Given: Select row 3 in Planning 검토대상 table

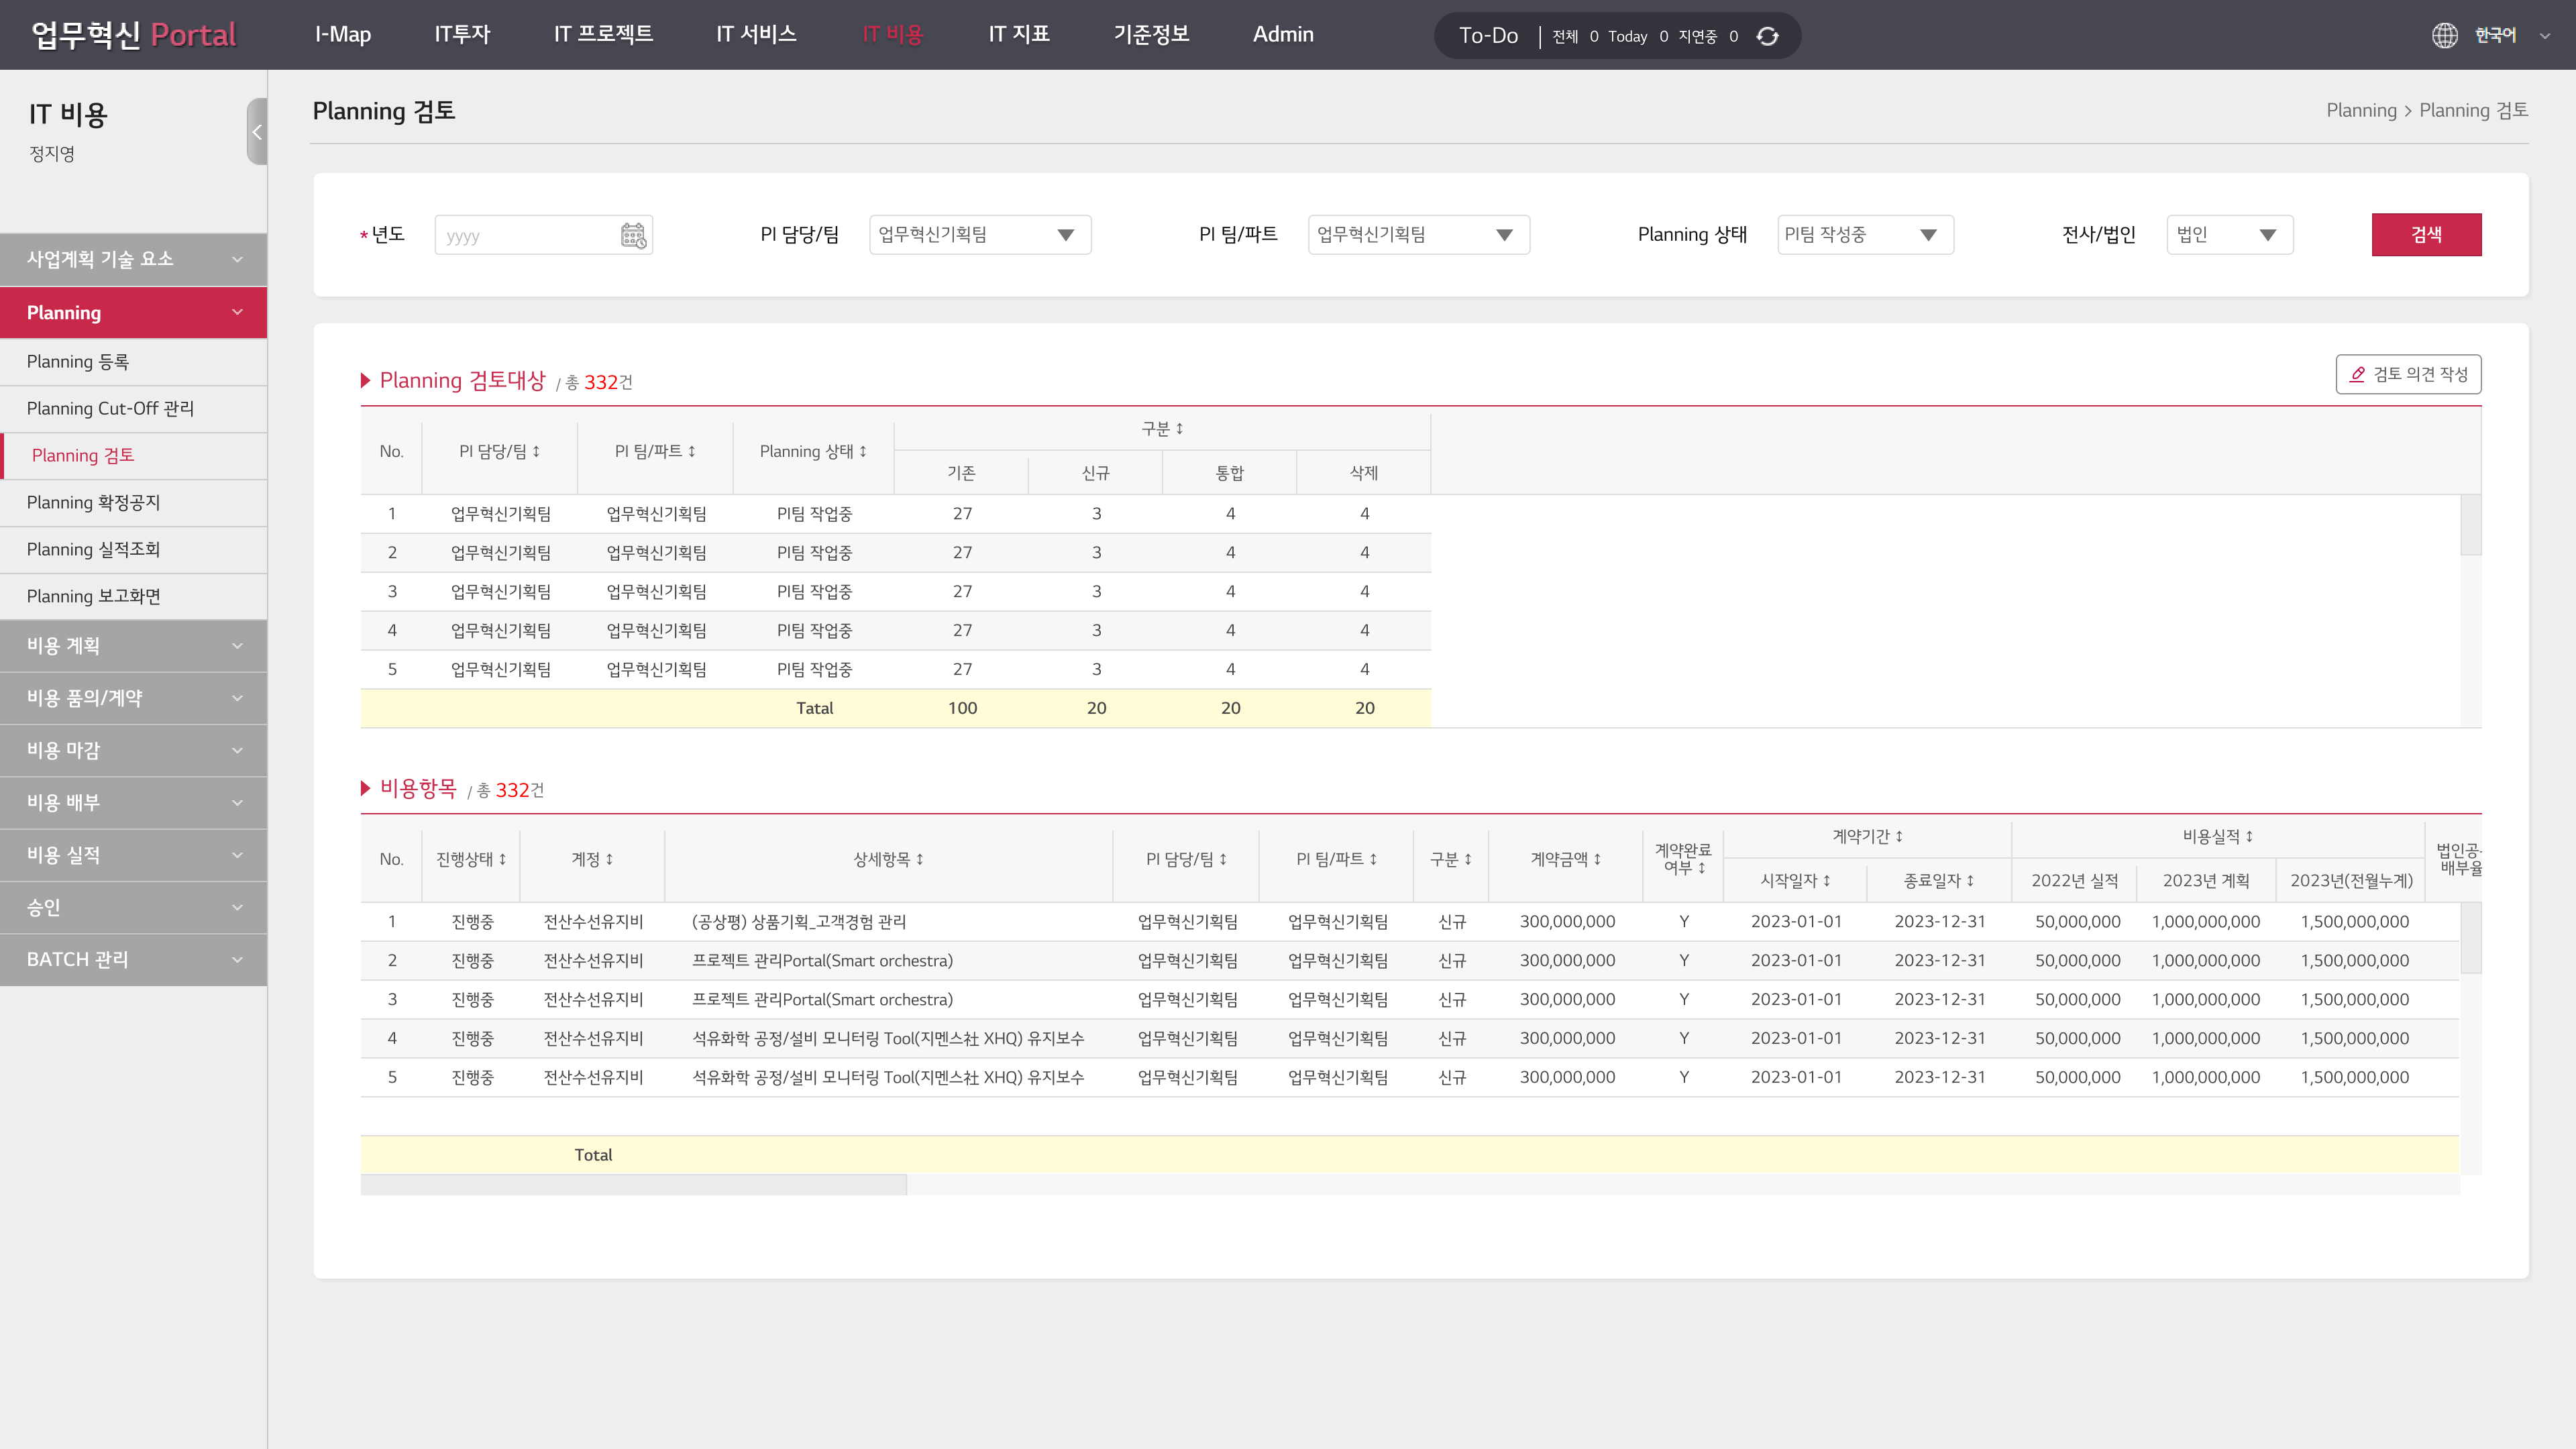Looking at the screenshot, I should coord(895,592).
